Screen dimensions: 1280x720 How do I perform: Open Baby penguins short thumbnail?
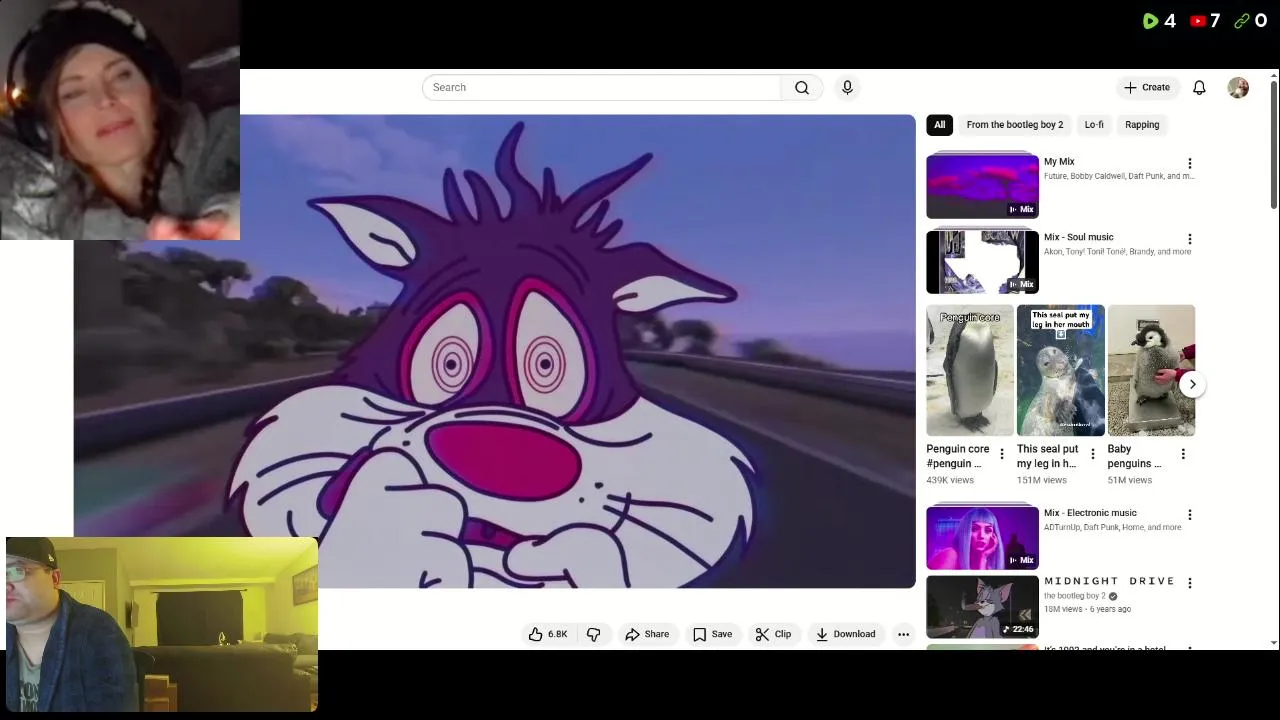pyautogui.click(x=1151, y=371)
